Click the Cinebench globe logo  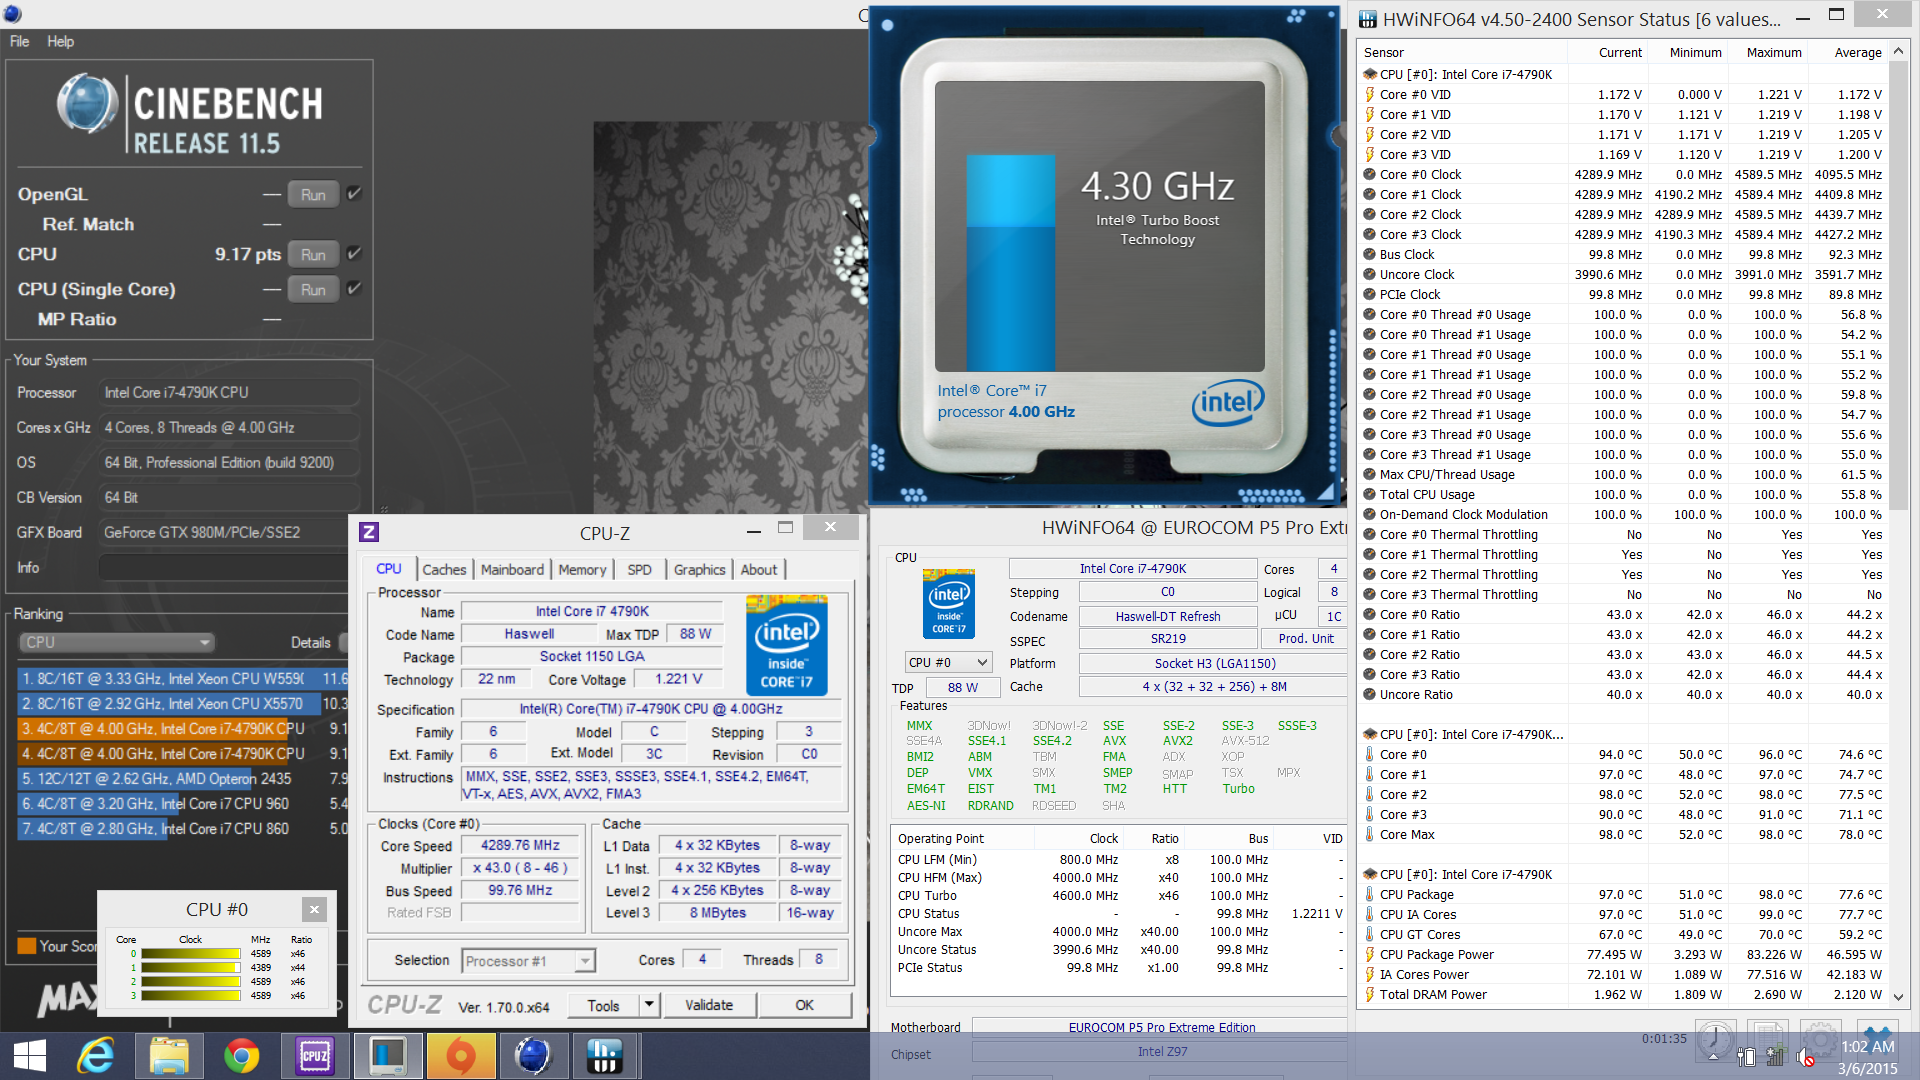88,104
